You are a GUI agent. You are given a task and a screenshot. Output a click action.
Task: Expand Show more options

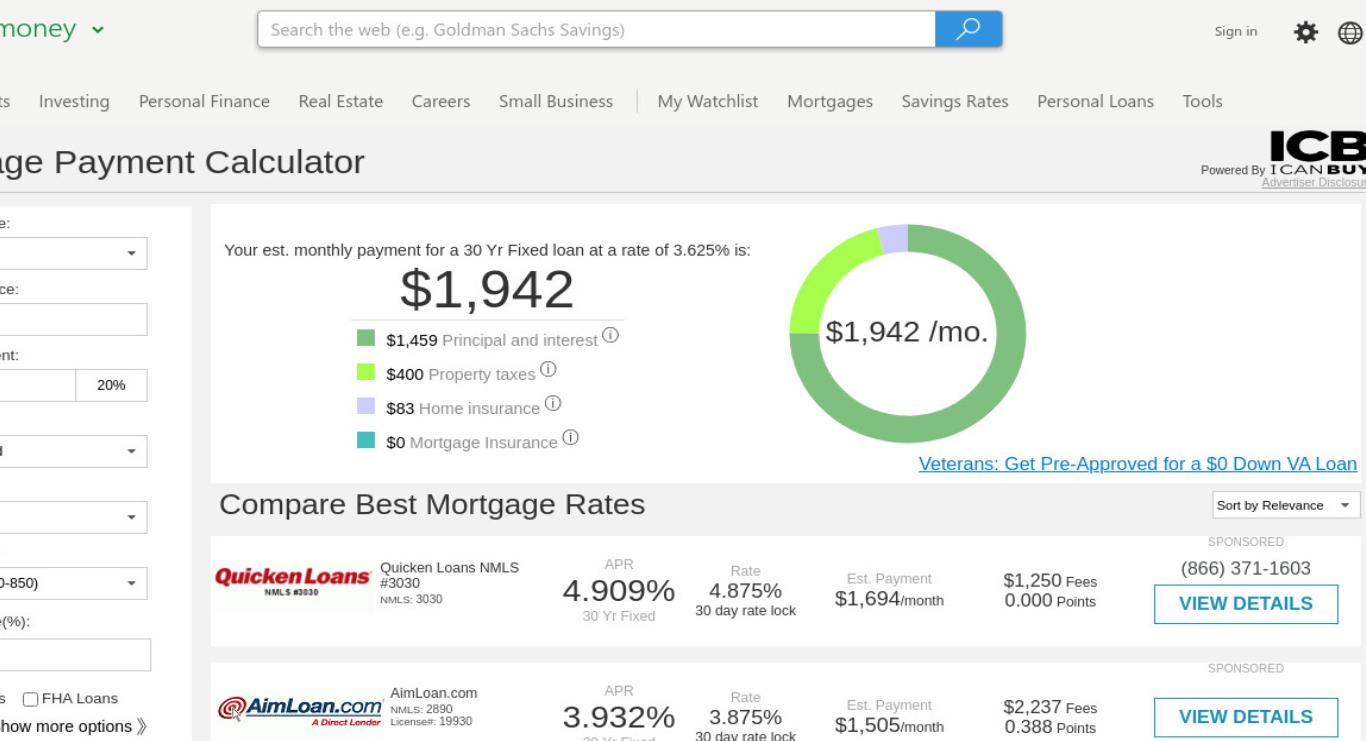pyautogui.click(x=73, y=726)
